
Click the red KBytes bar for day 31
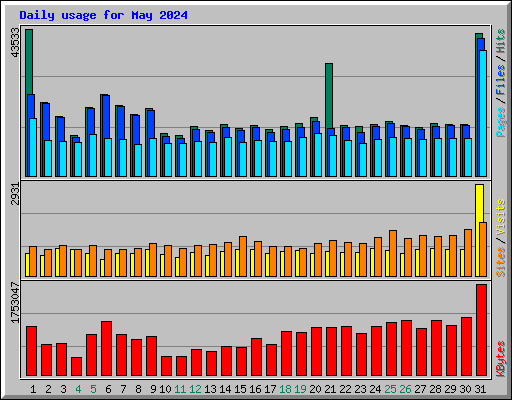coord(481,330)
